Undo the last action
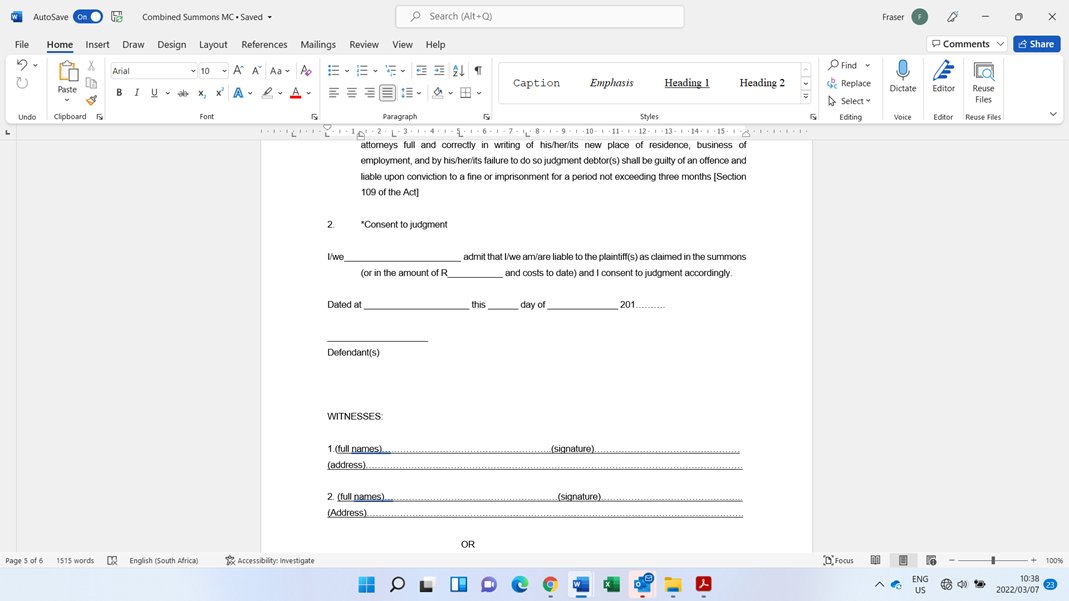Image resolution: width=1069 pixels, height=601 pixels. pos(22,65)
